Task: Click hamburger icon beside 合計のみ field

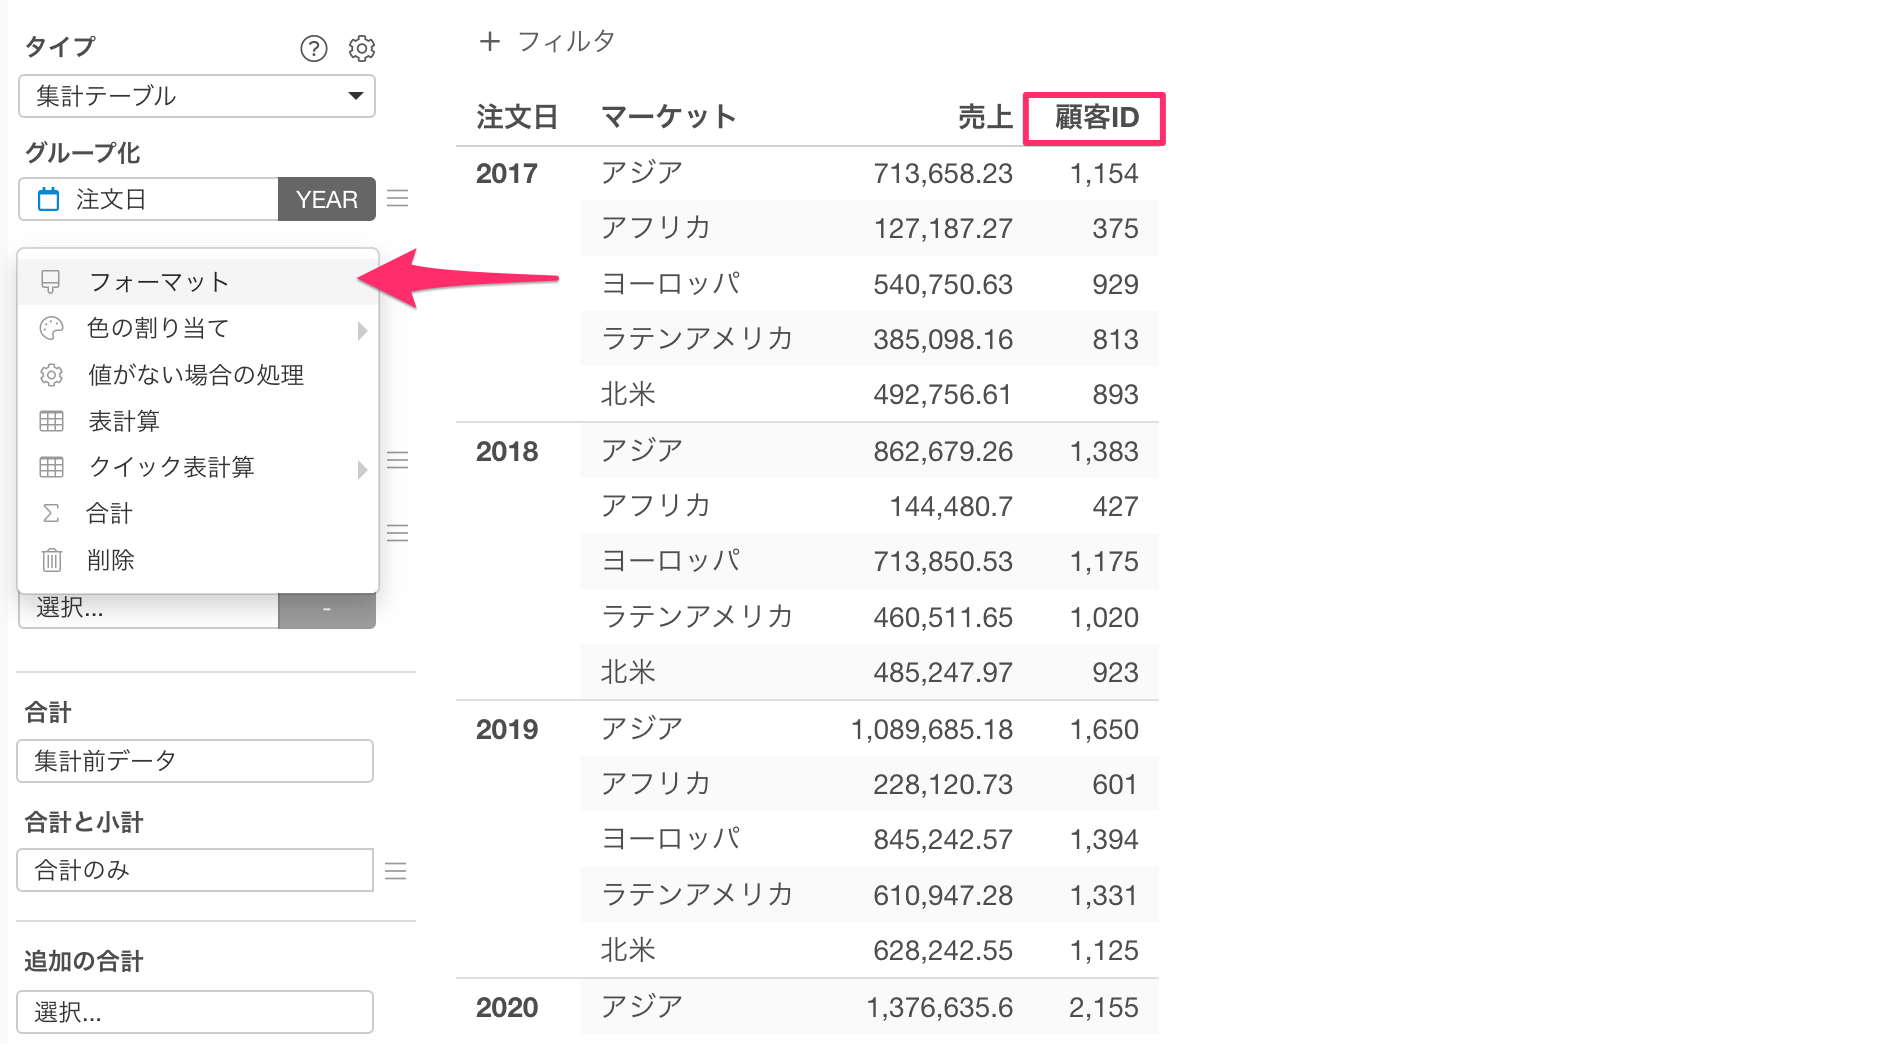Action: [396, 871]
